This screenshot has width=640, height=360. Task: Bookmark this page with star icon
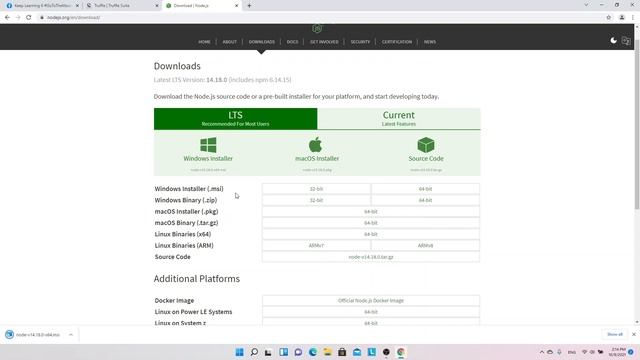(x=609, y=18)
